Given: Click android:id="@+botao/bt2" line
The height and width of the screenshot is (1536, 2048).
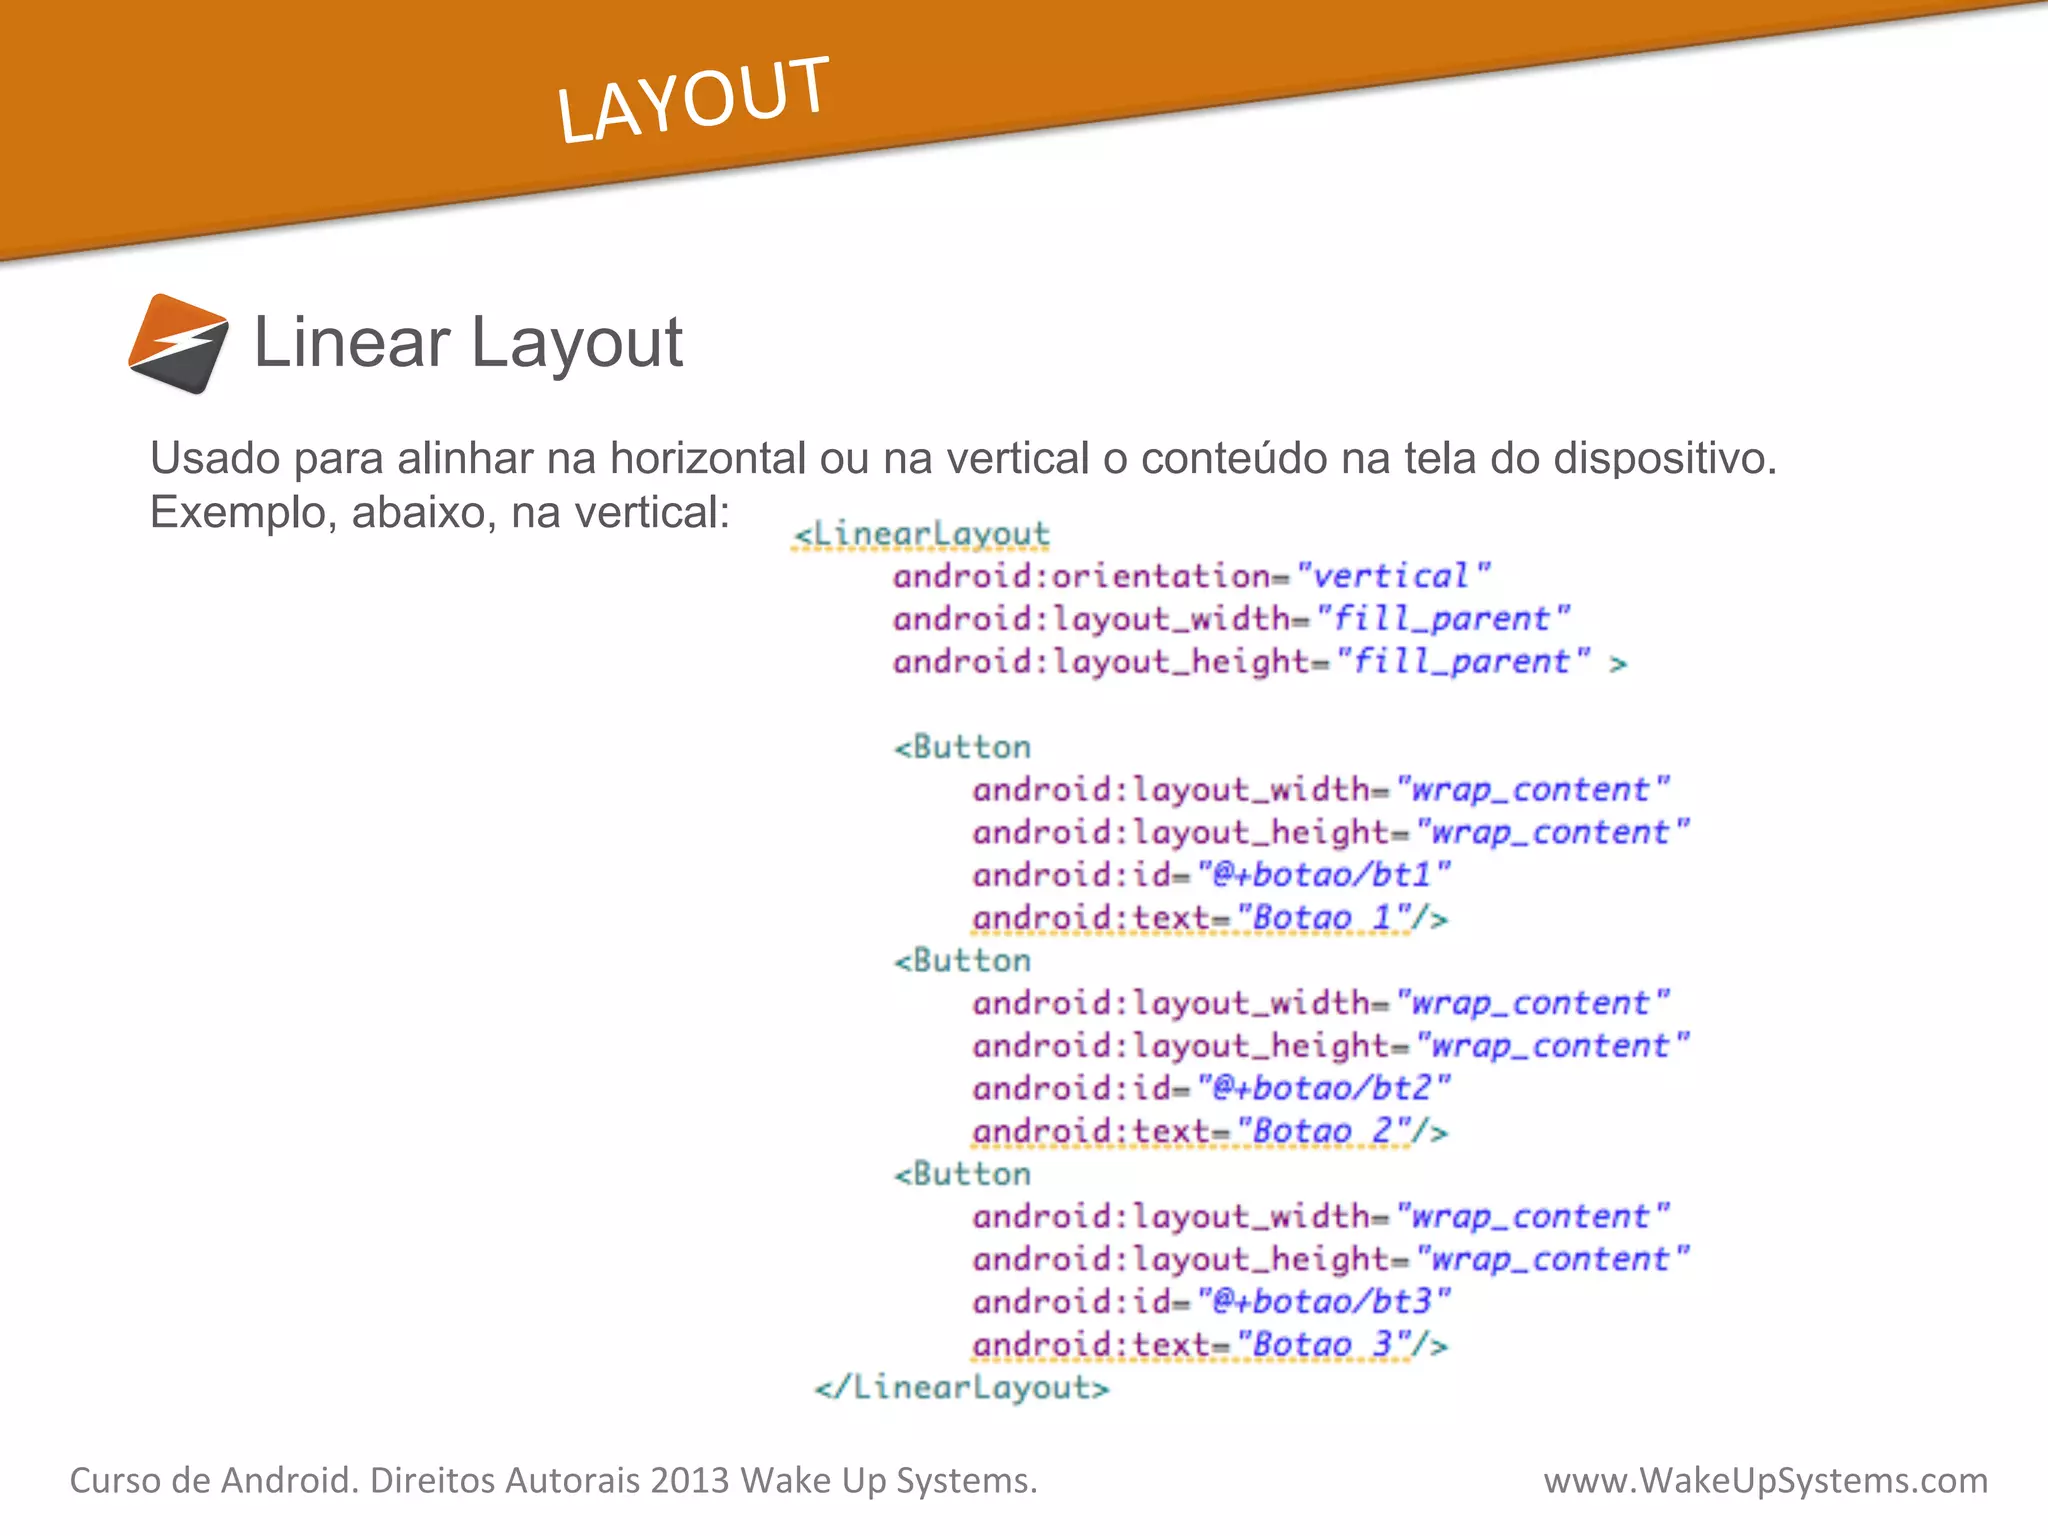Looking at the screenshot, I should tap(1212, 1088).
